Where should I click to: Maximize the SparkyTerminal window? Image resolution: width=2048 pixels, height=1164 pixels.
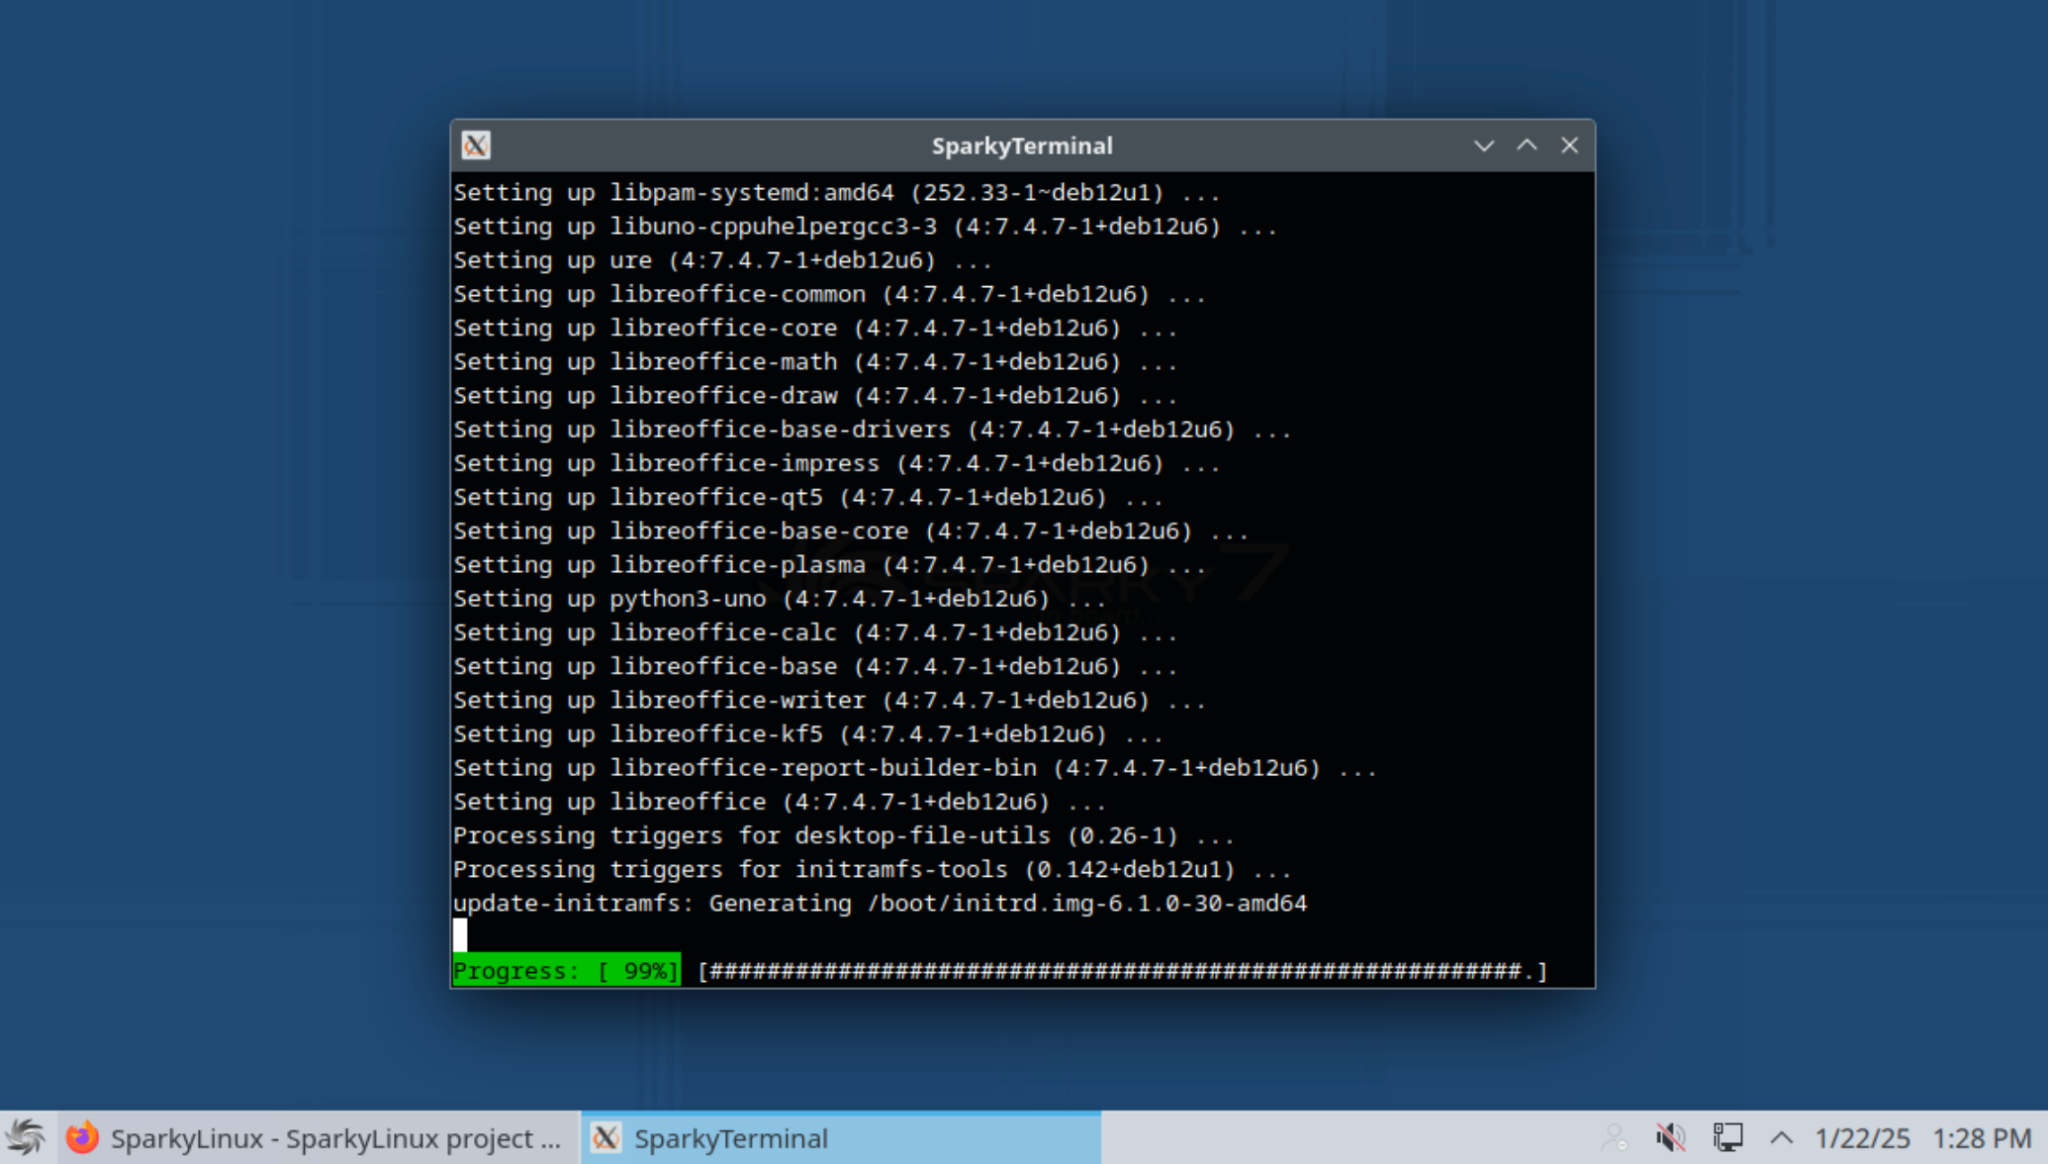[1527, 145]
